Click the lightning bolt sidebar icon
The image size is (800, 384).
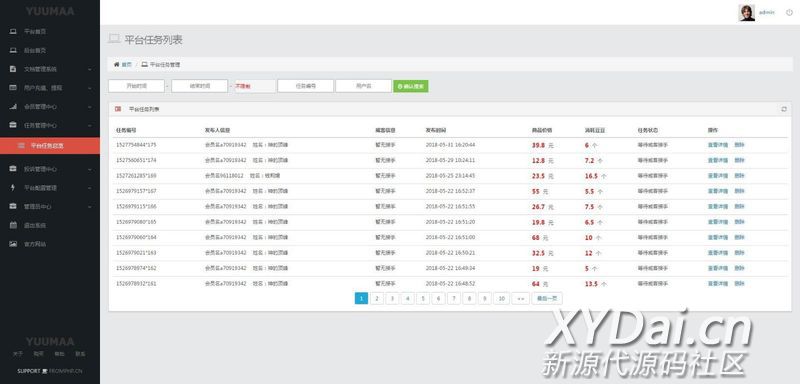pyautogui.click(x=13, y=188)
